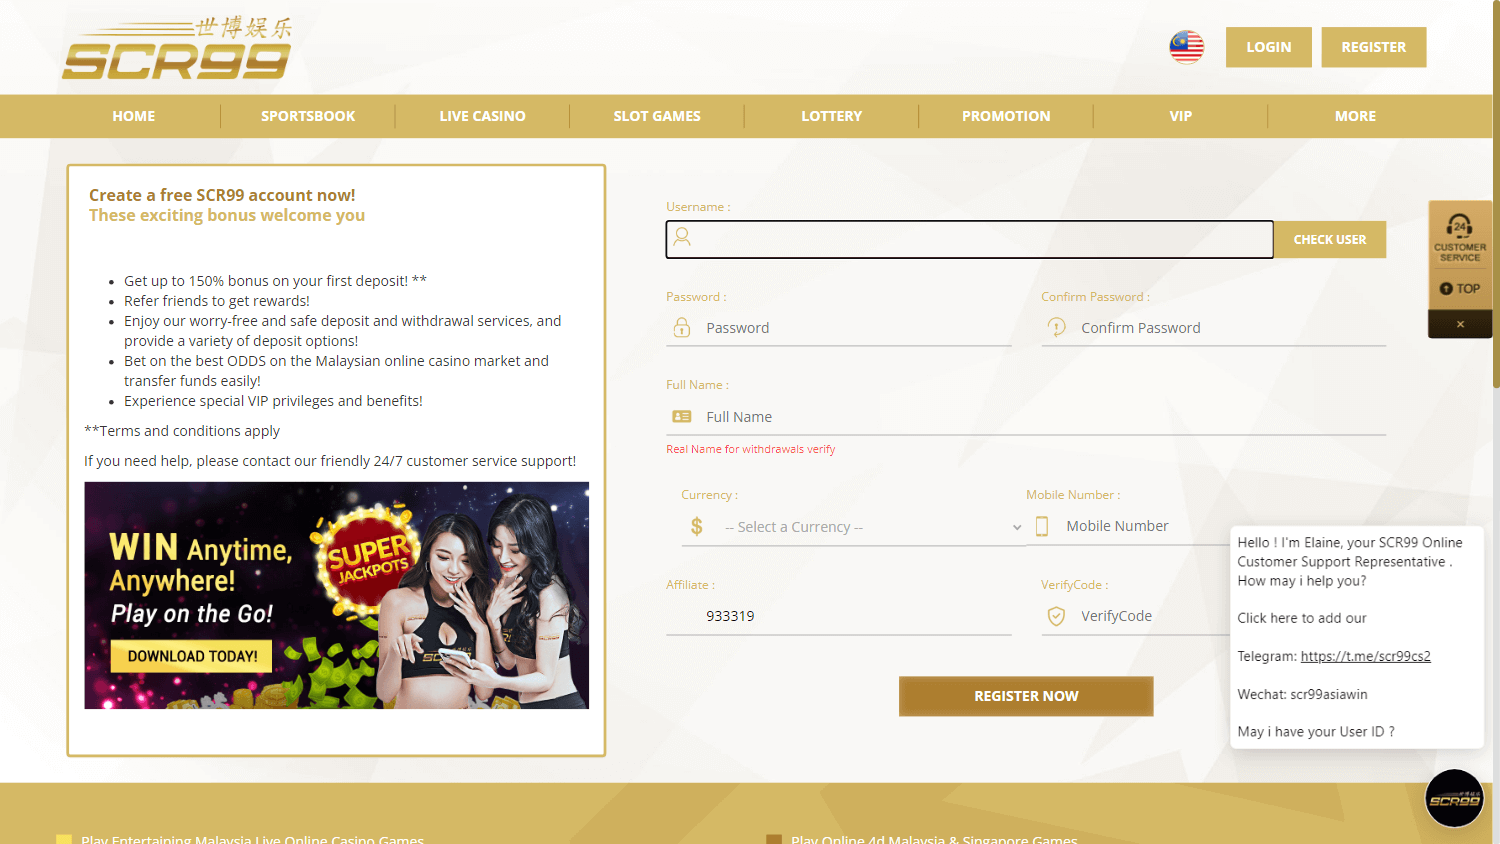Focus the Full Name input field
The height and width of the screenshot is (844, 1500).
1026,417
